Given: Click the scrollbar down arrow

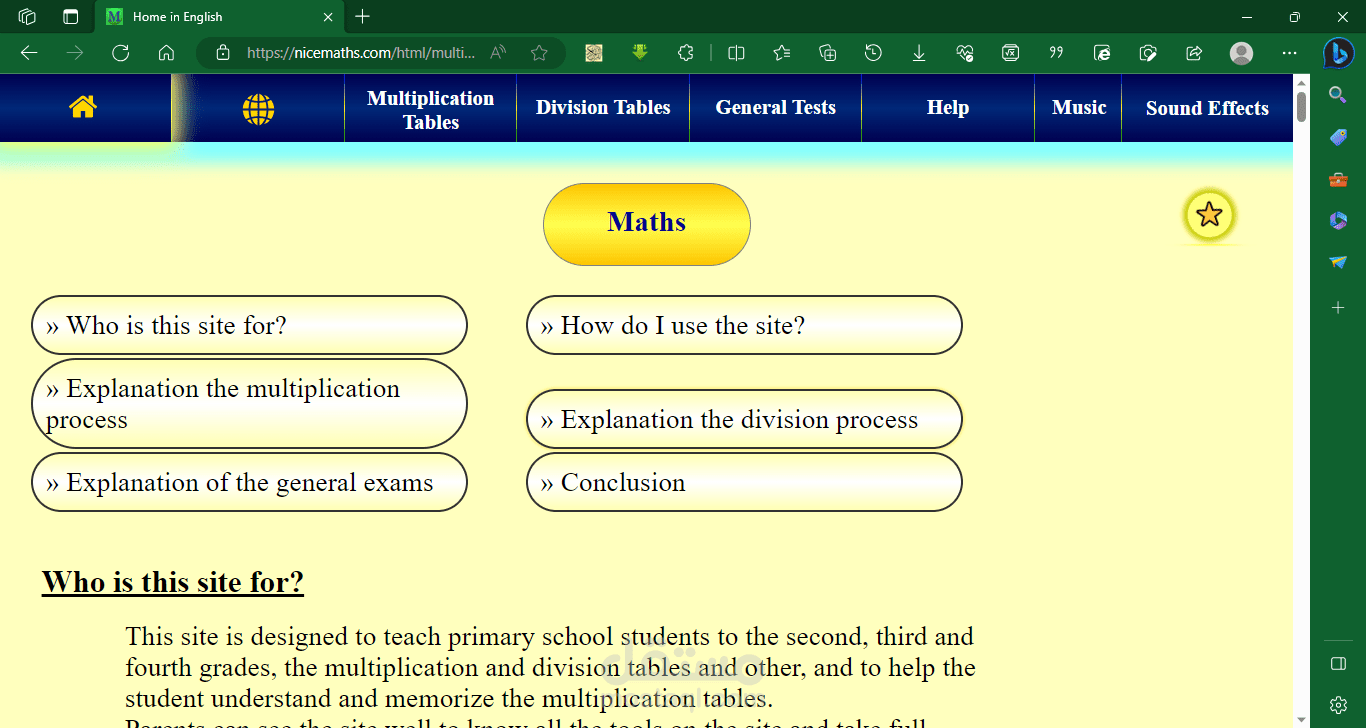Looking at the screenshot, I should pyautogui.click(x=1301, y=719).
